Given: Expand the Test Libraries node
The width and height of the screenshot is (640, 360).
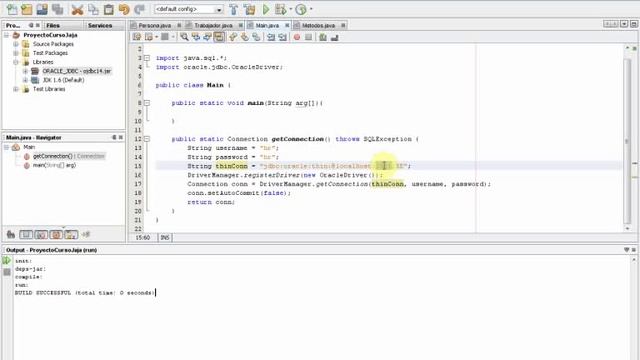Looking at the screenshot, I should 16,89.
